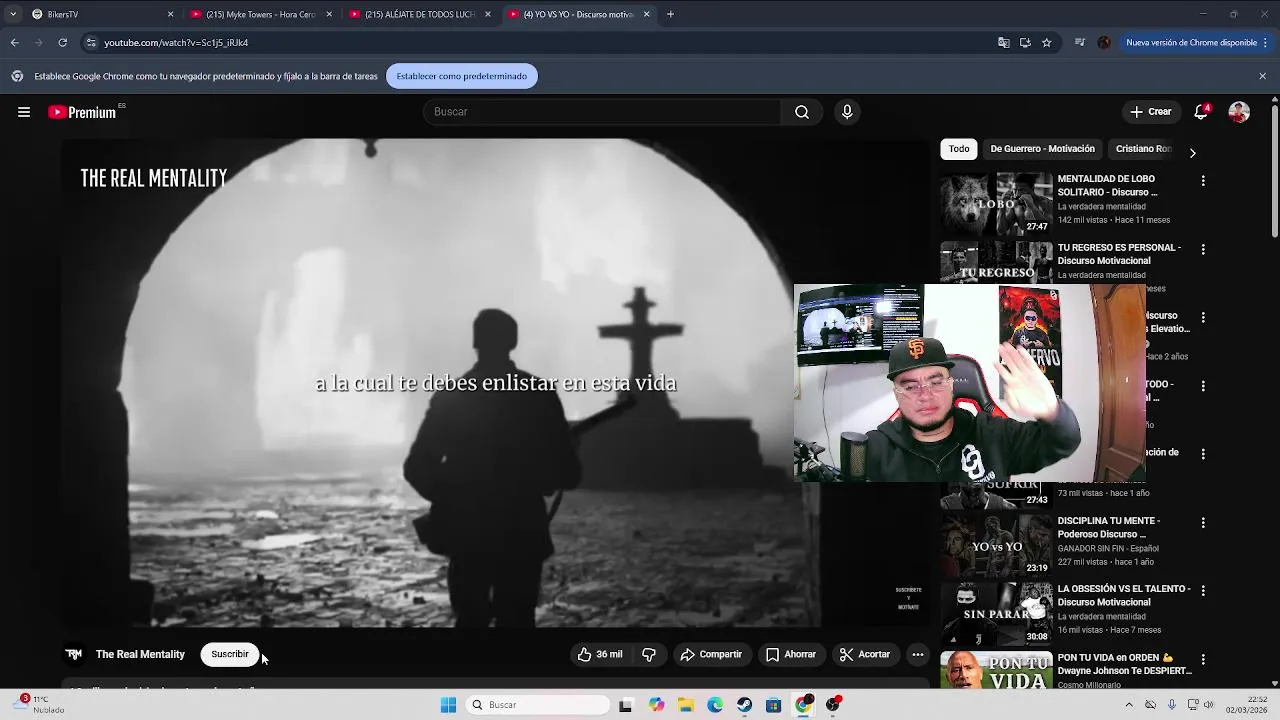This screenshot has width=1280, height=720.
Task: Open more actions ellipsis under video
Action: 917,654
